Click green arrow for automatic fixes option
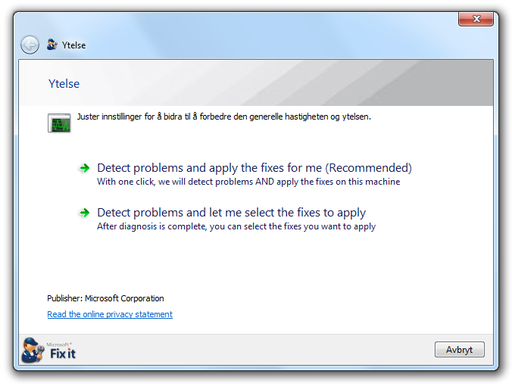Image resolution: width=512 pixels, height=384 pixels. (x=84, y=168)
